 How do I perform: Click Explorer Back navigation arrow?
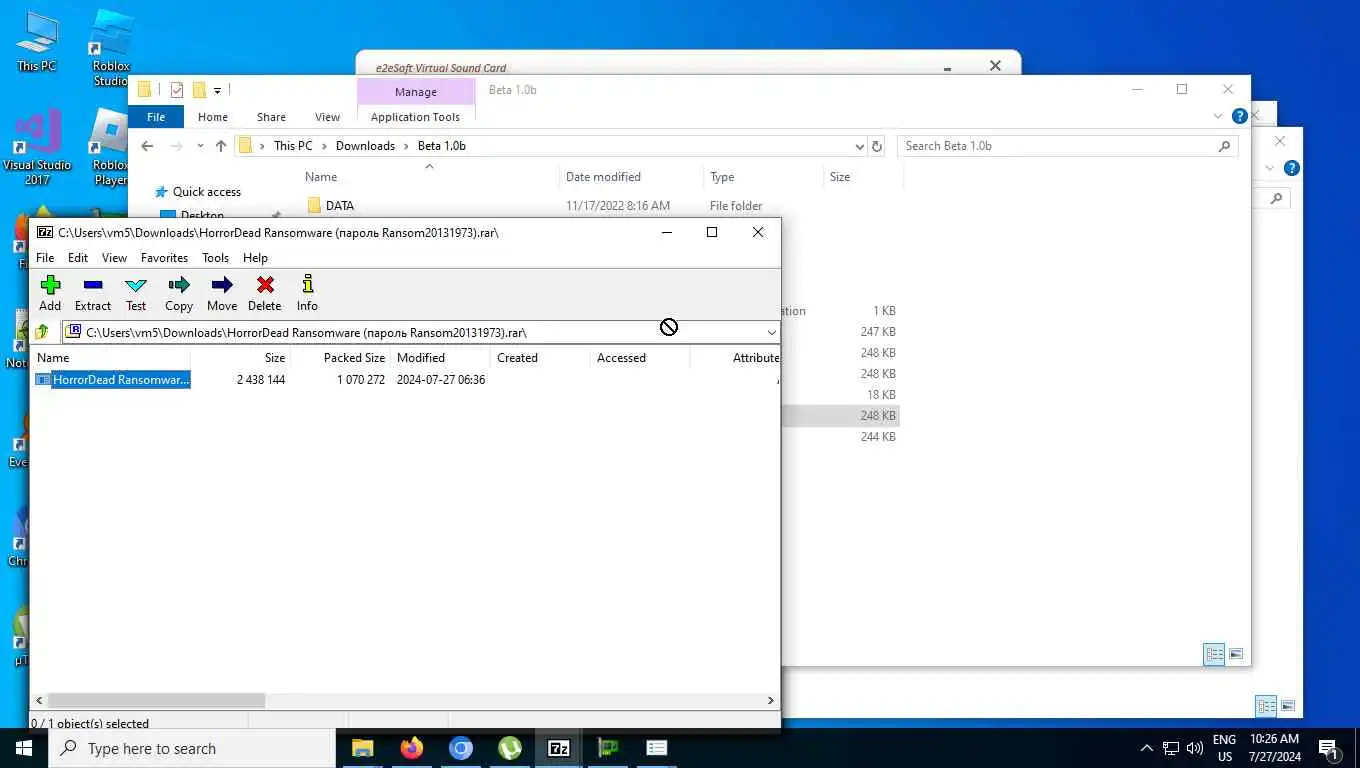(148, 146)
